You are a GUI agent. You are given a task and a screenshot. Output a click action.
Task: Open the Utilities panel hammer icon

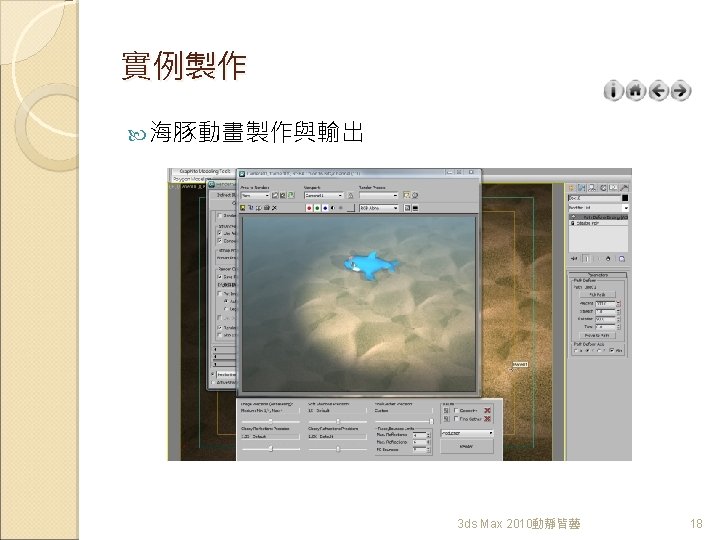pos(624,188)
